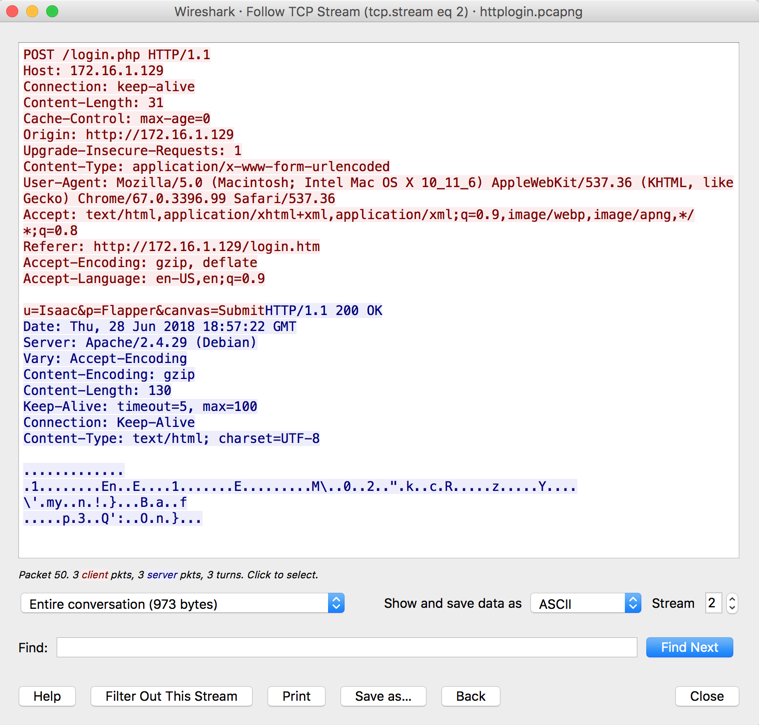Click the Close button at bottom right
The image size is (759, 725).
tap(706, 696)
